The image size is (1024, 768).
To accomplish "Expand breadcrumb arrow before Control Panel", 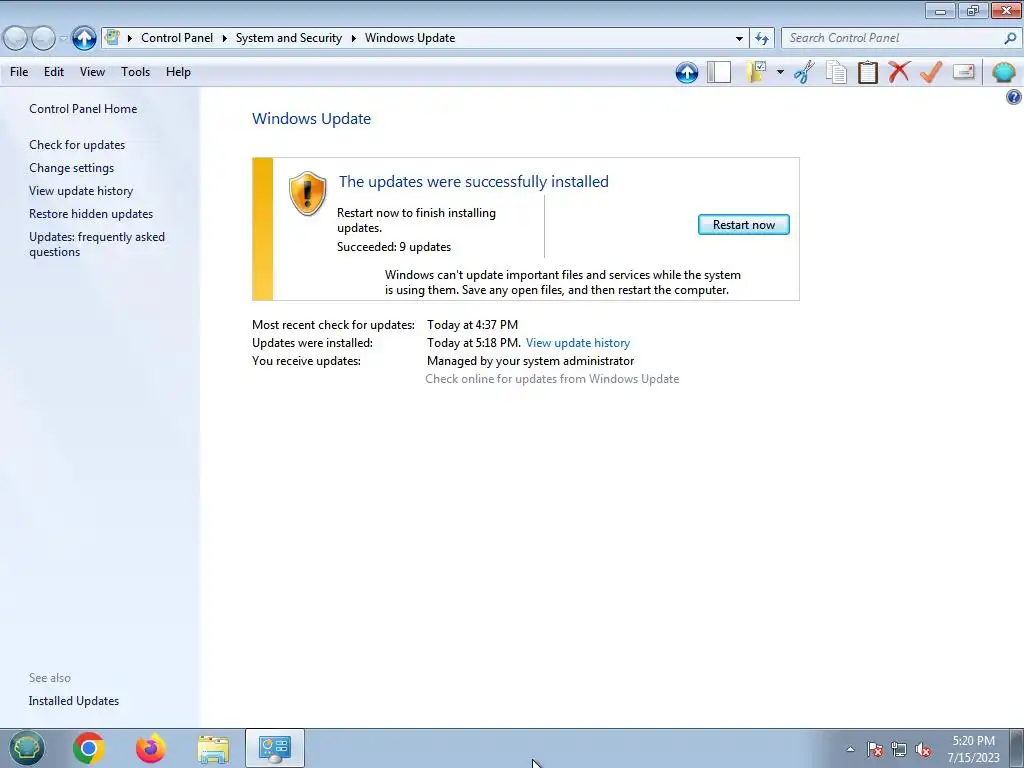I will click(129, 38).
